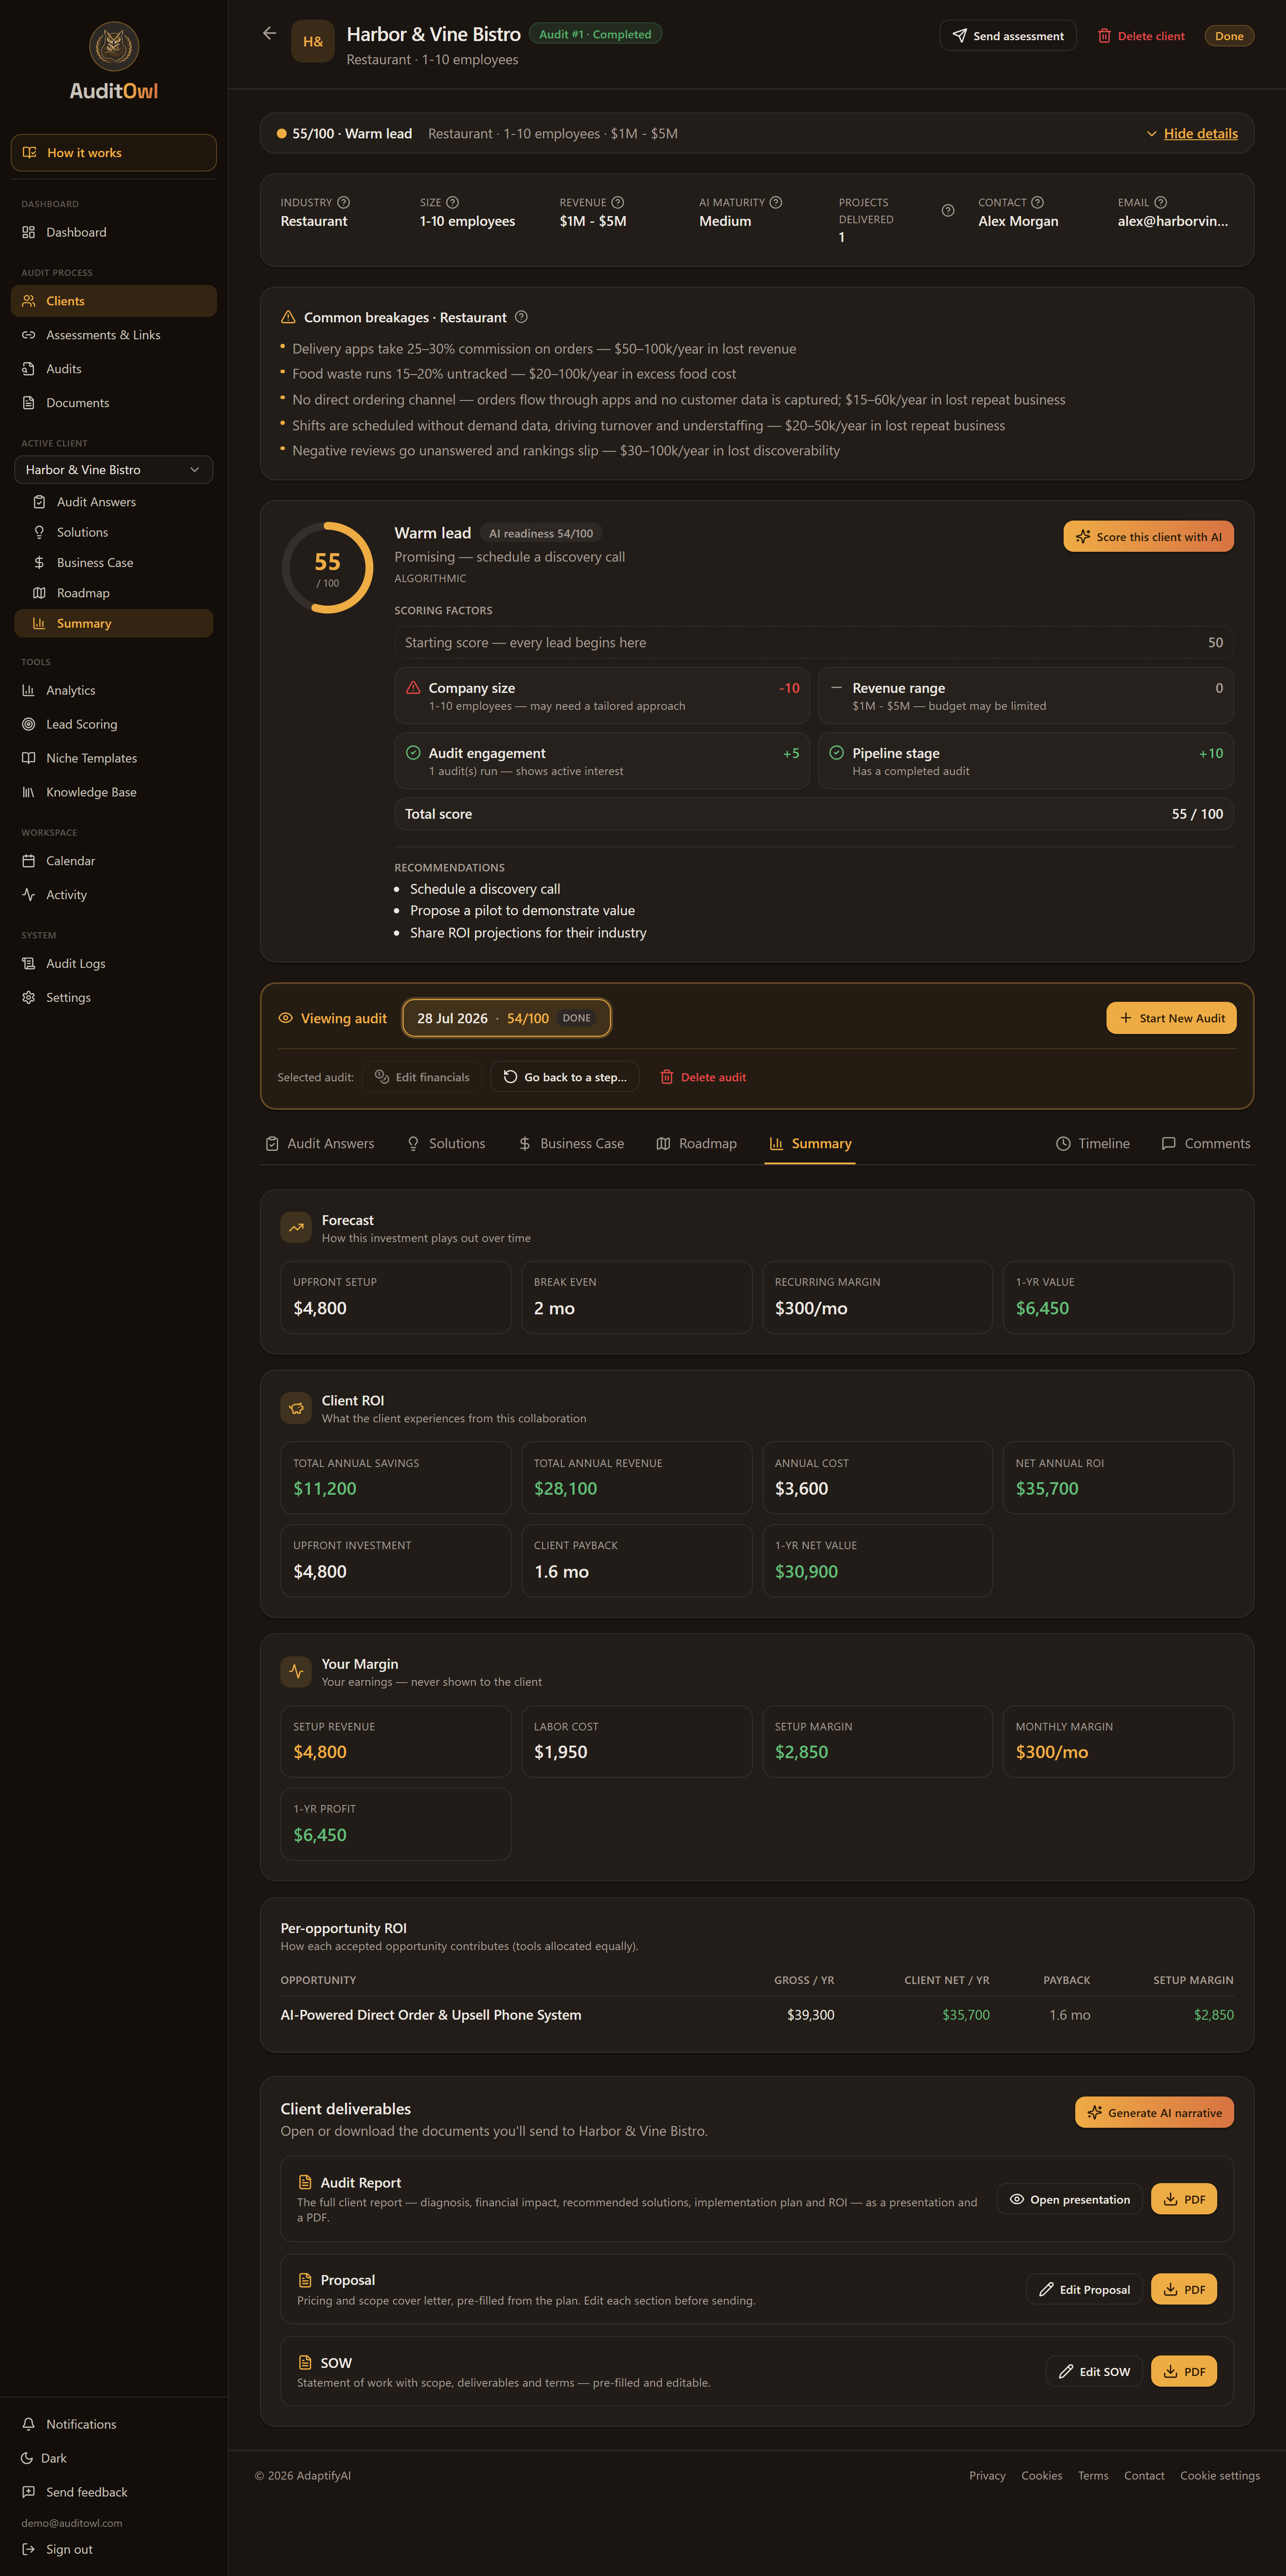Viewport: 1286px width, 2576px height.
Task: Click Edit Proposal button
Action: click(x=1084, y=2289)
